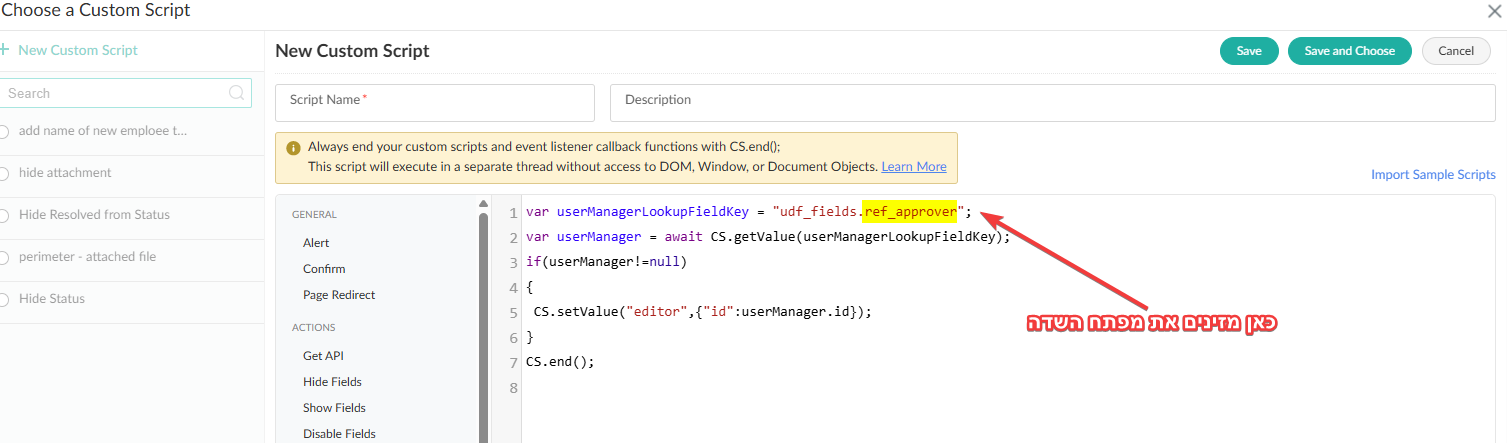
Task: Select the 'add name of new employee' script radio
Action: (x=4, y=131)
